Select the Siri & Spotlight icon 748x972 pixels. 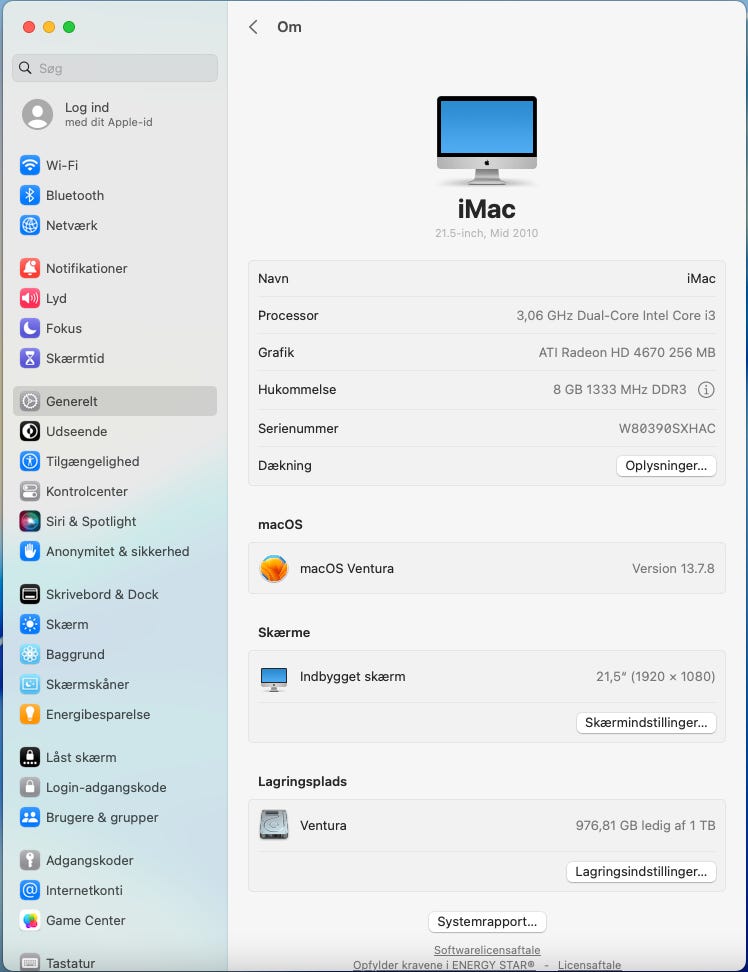click(30, 521)
